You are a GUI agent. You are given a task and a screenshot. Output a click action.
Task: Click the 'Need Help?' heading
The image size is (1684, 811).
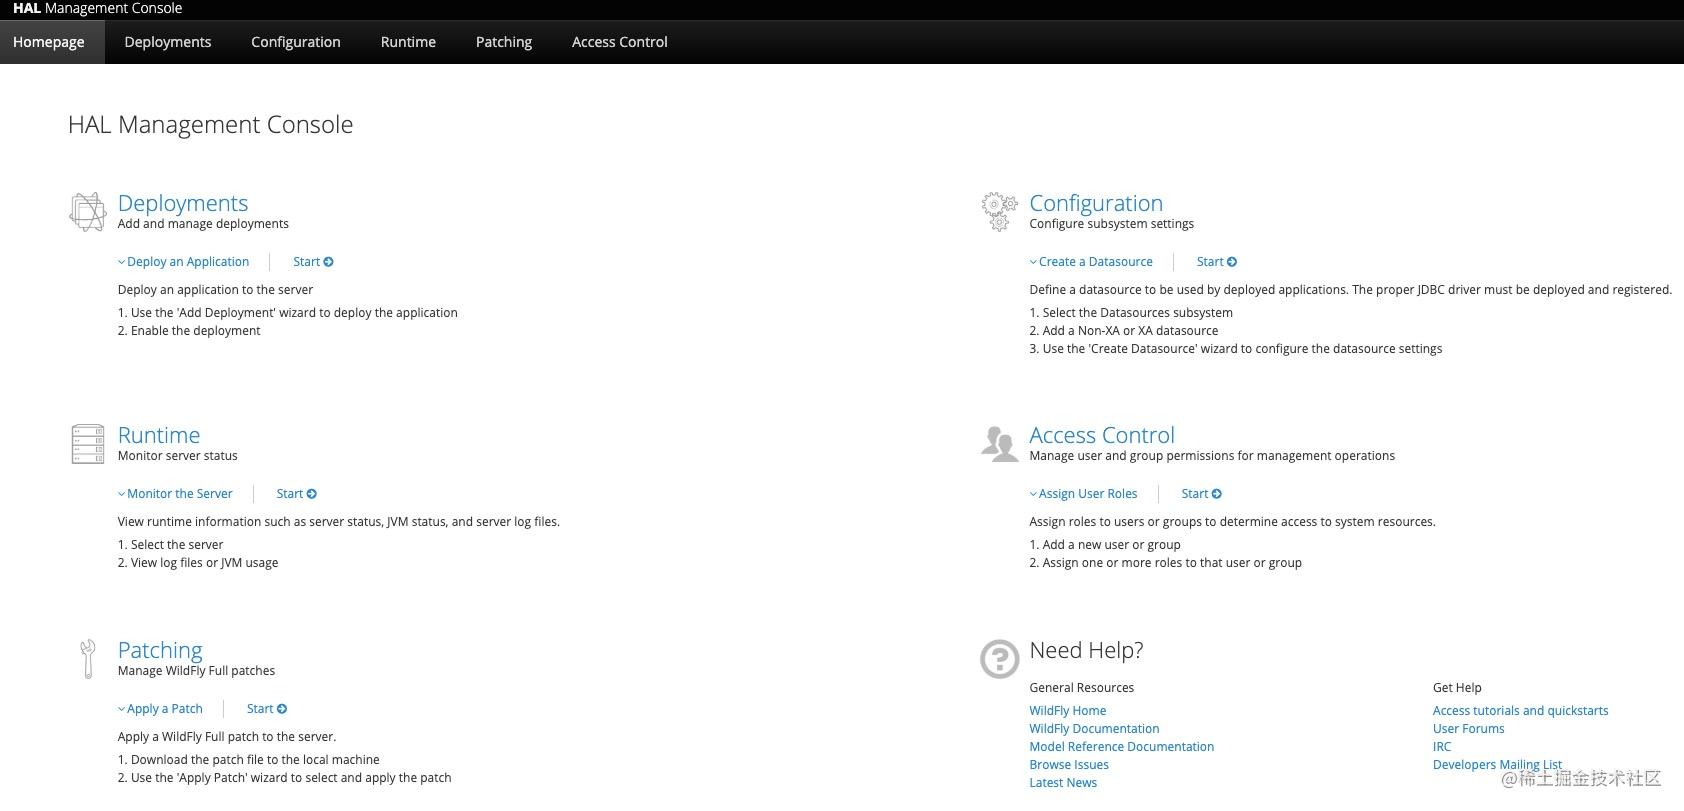pos(1087,650)
